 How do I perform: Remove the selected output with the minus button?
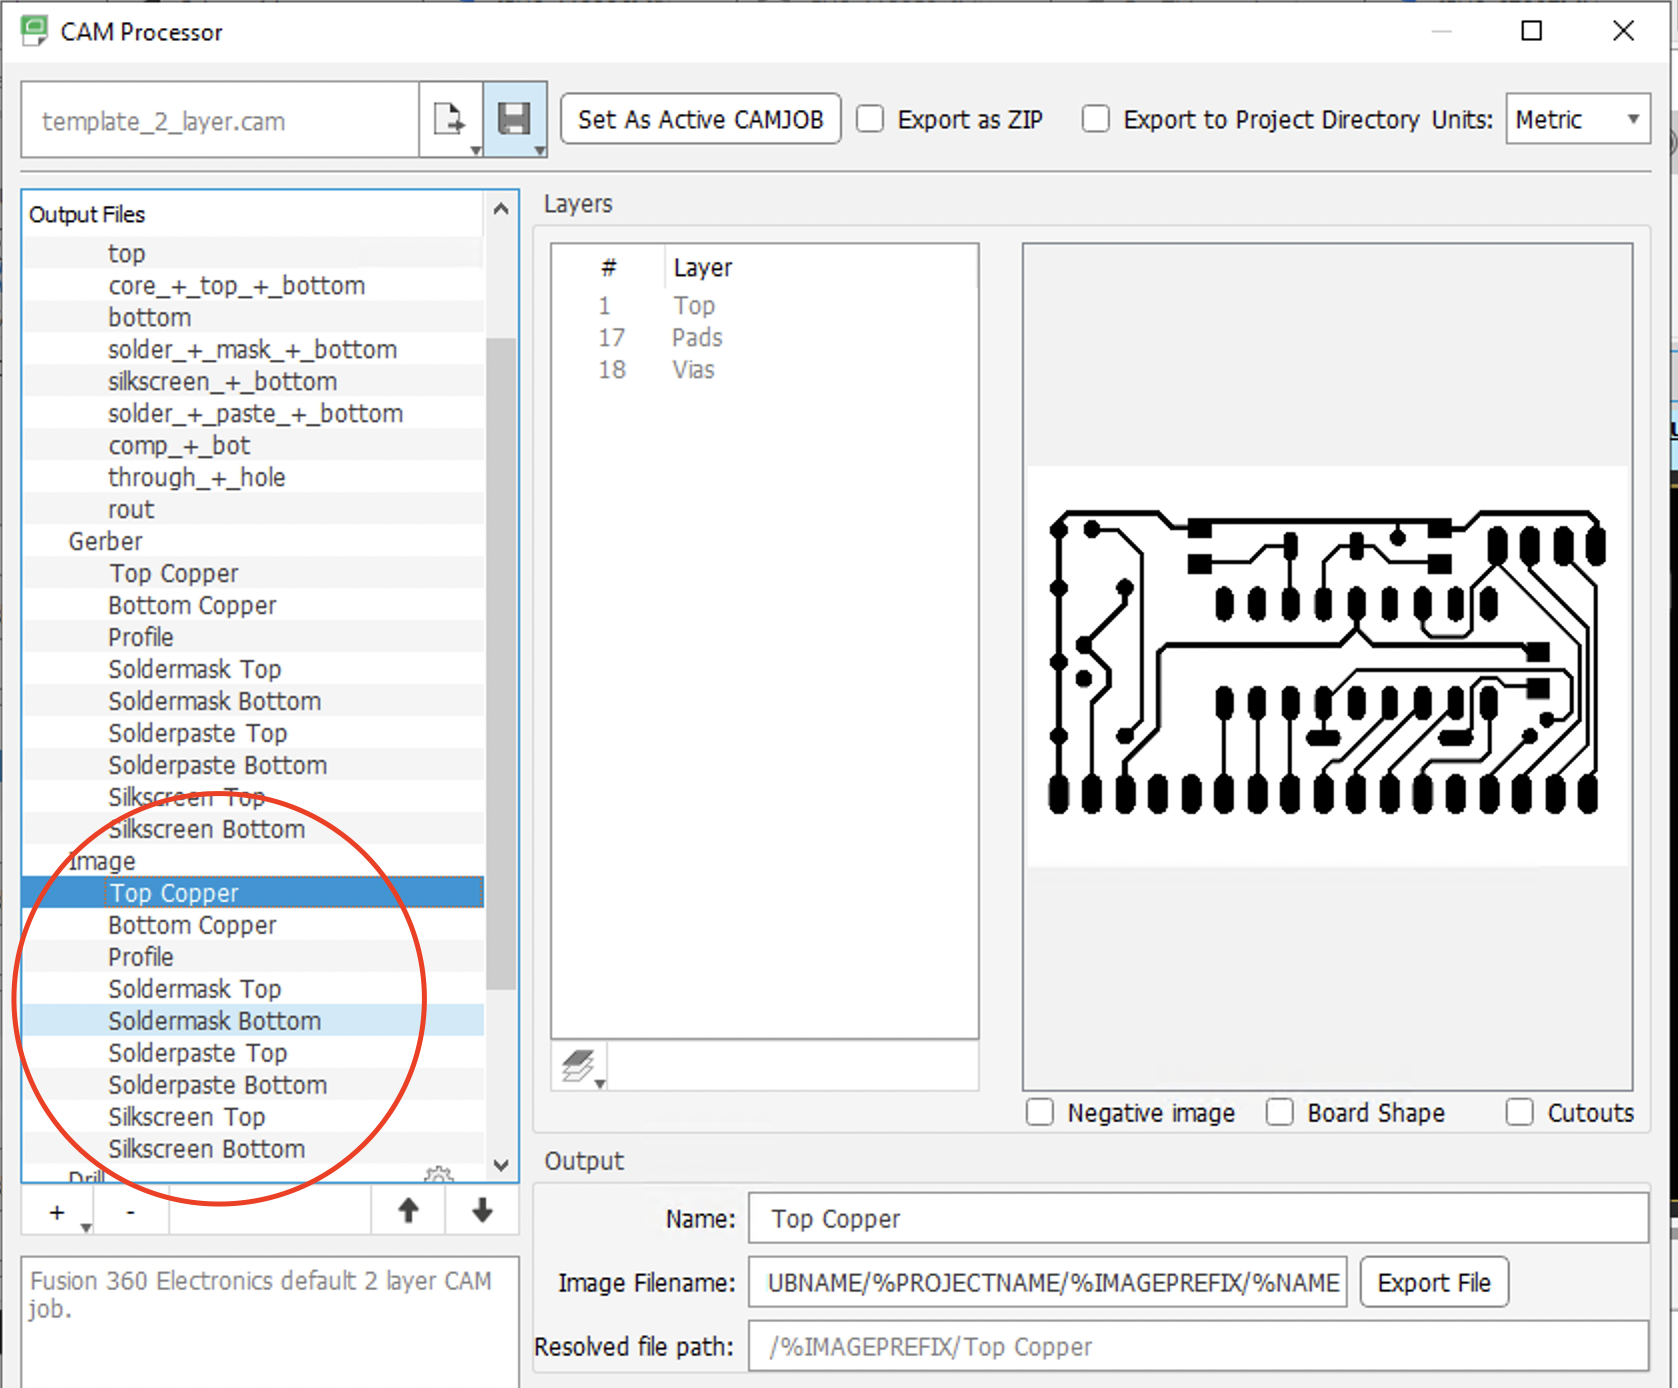pyautogui.click(x=130, y=1211)
